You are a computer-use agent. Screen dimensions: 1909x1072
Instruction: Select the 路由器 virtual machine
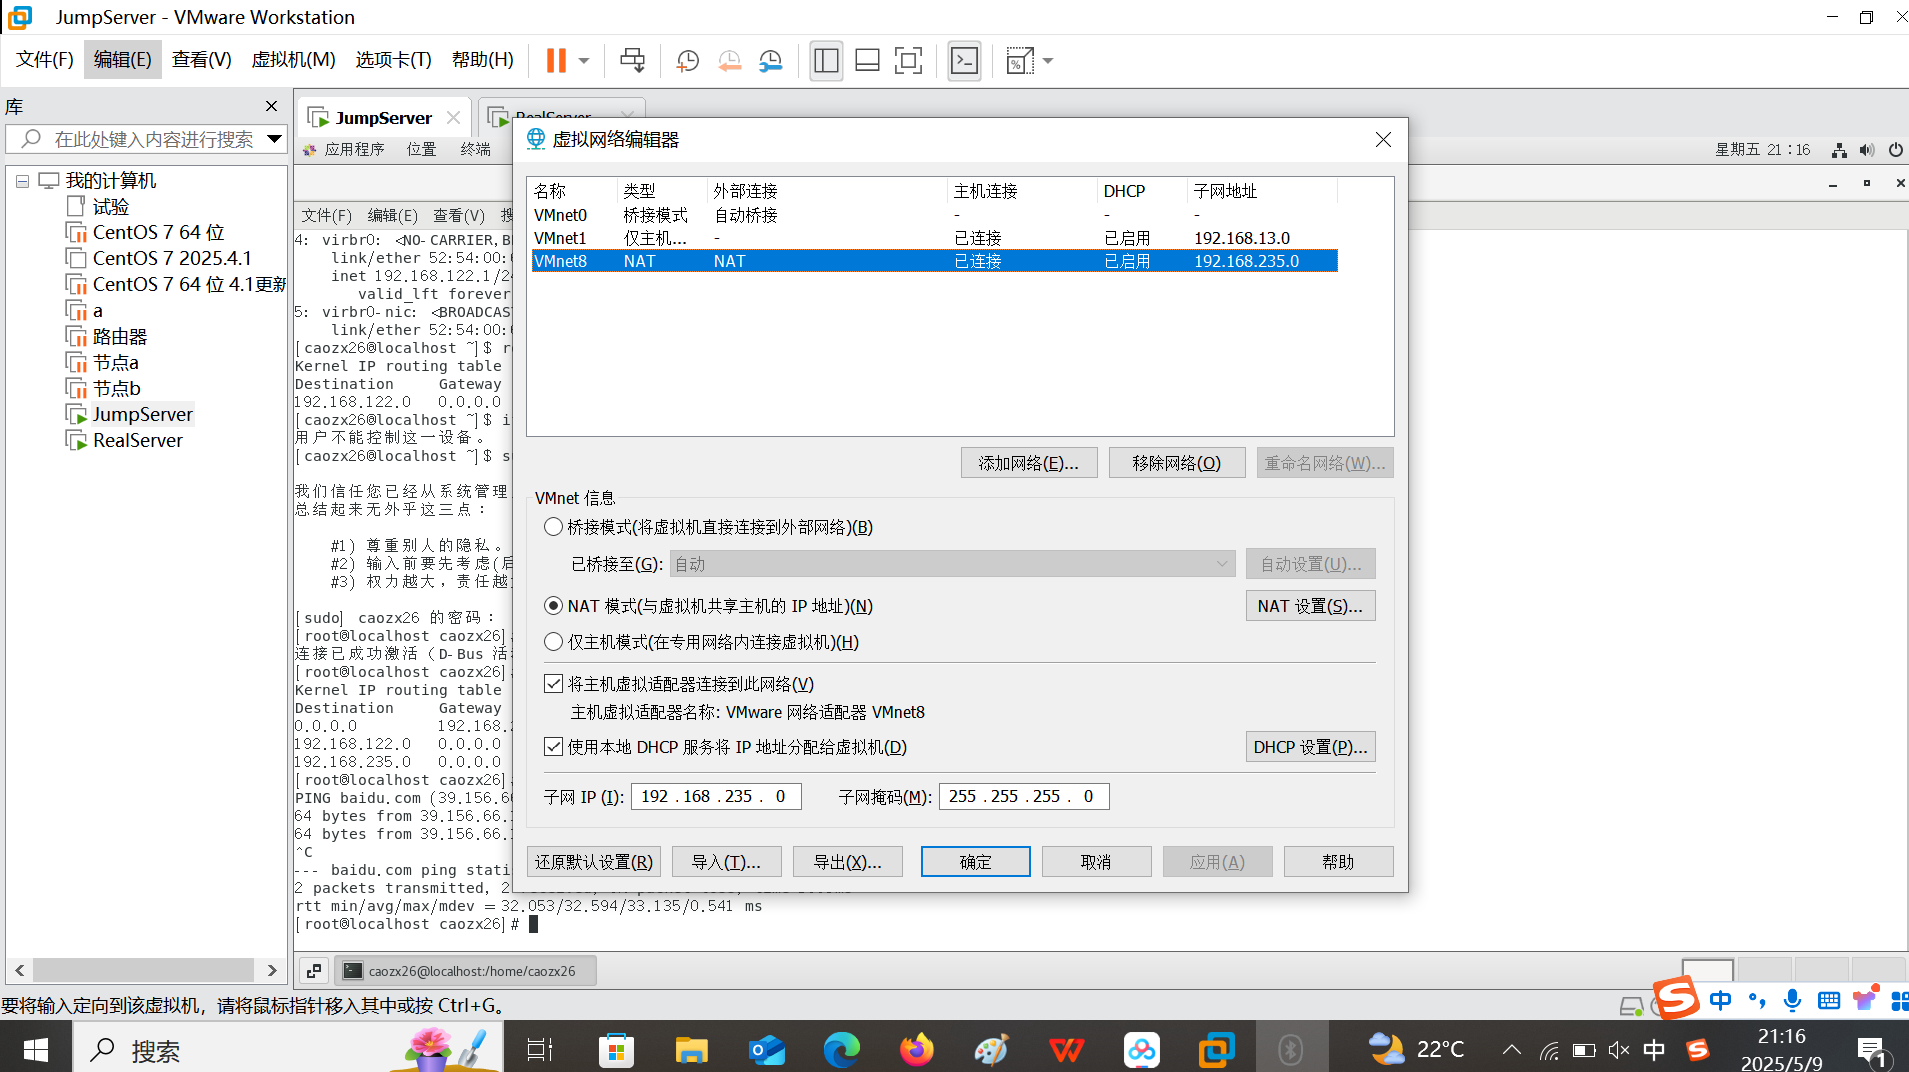click(x=119, y=337)
